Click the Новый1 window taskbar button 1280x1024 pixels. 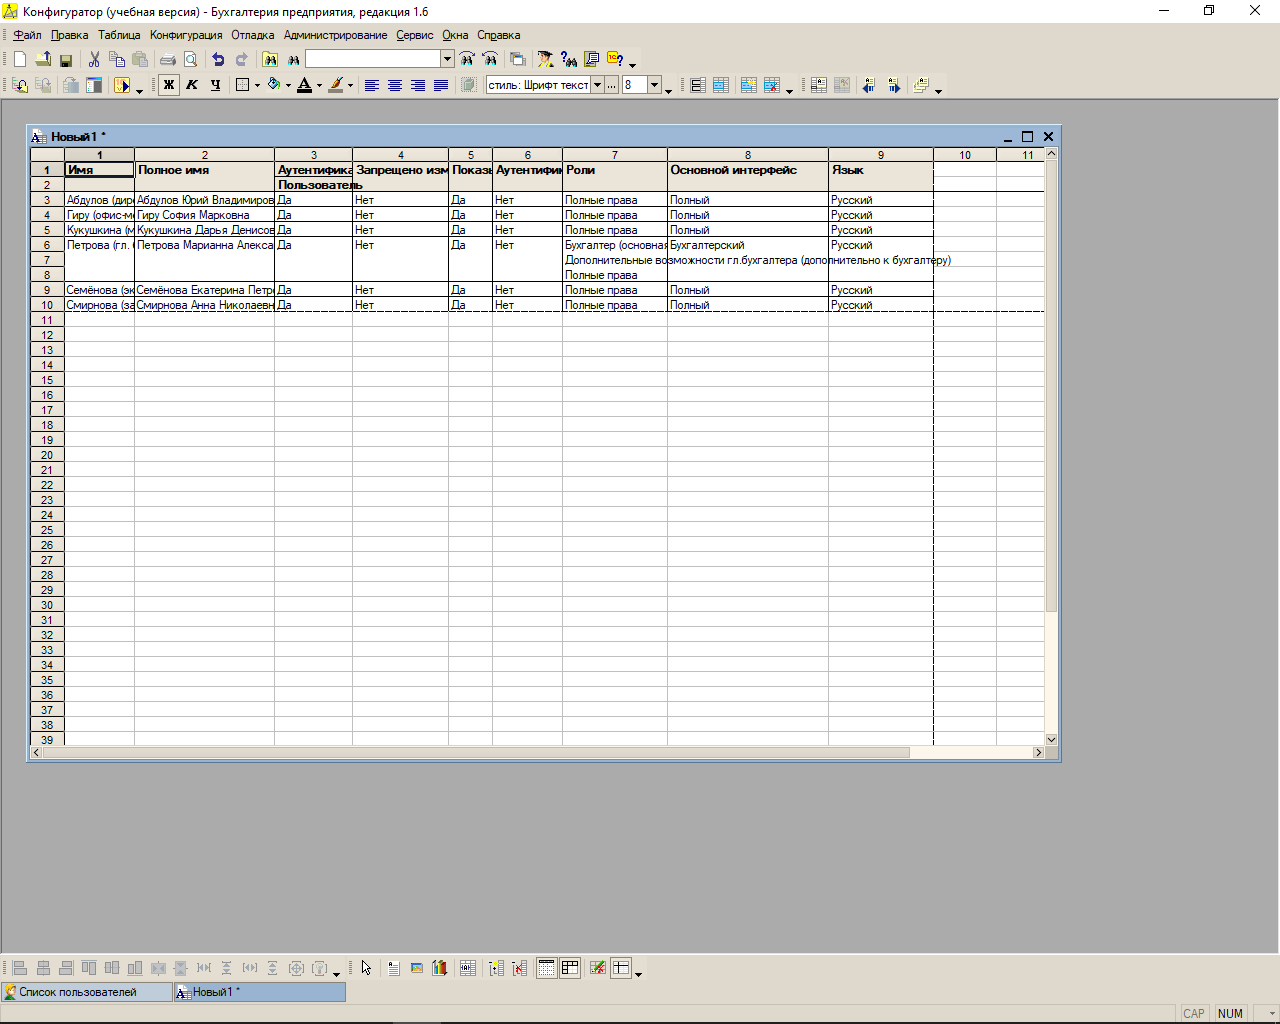[260, 992]
